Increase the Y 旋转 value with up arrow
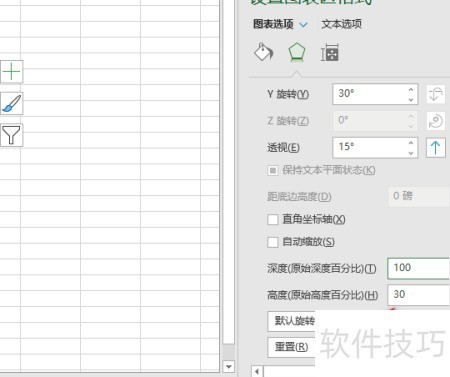Viewport: 450px width, 377px height. pyautogui.click(x=411, y=89)
